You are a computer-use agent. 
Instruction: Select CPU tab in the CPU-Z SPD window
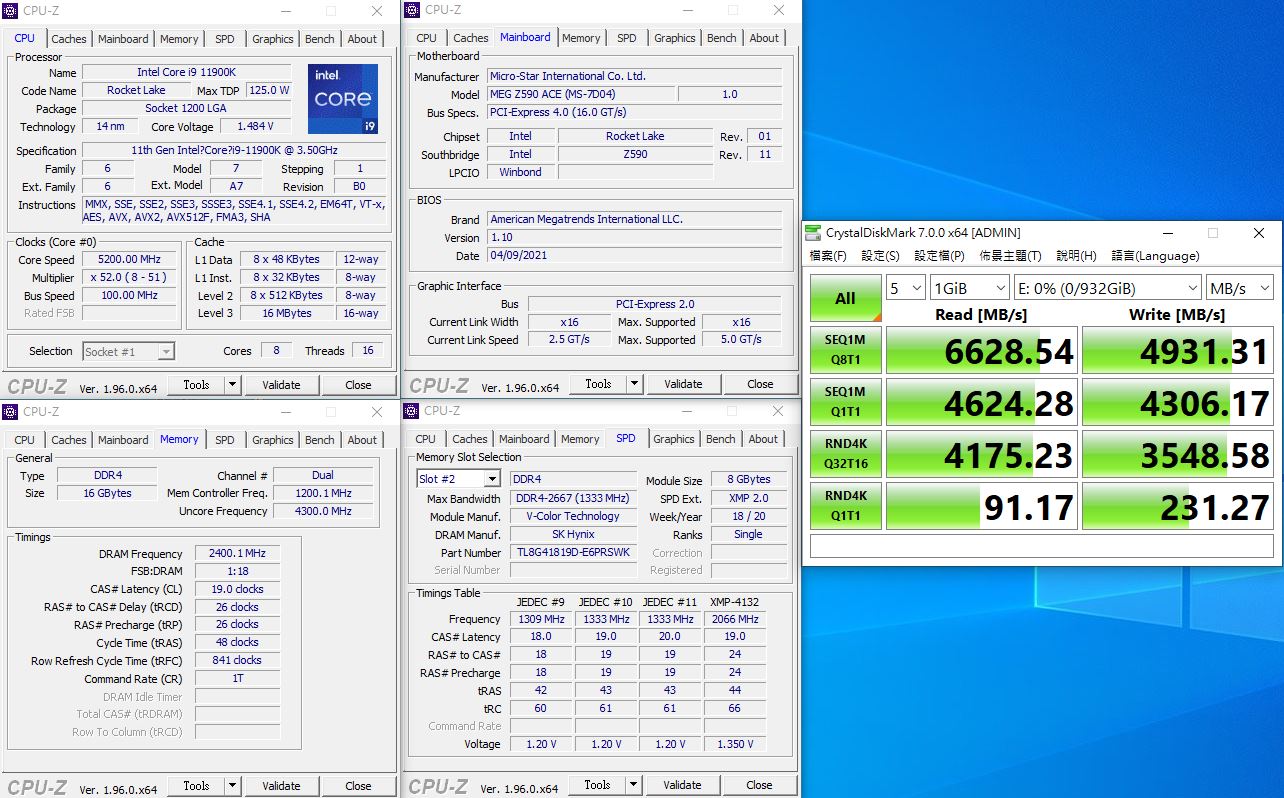tap(425, 439)
